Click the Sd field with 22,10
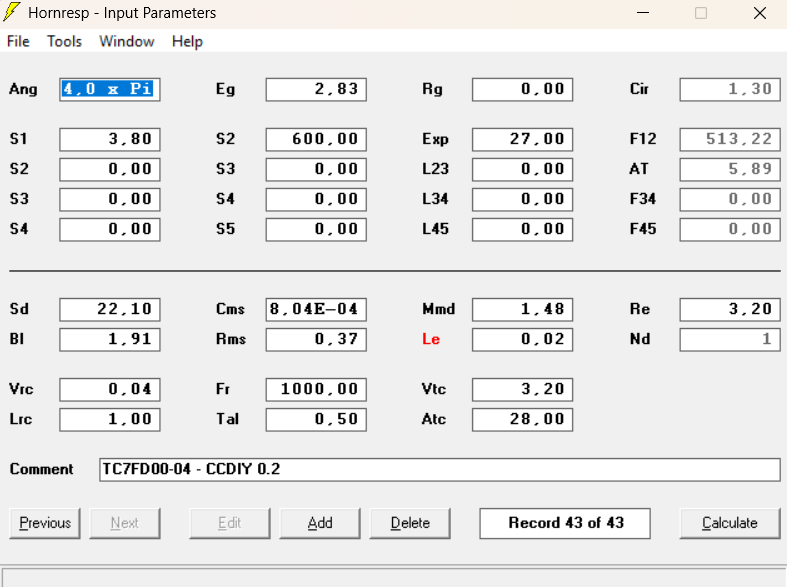Image resolution: width=787 pixels, height=587 pixels. click(110, 310)
